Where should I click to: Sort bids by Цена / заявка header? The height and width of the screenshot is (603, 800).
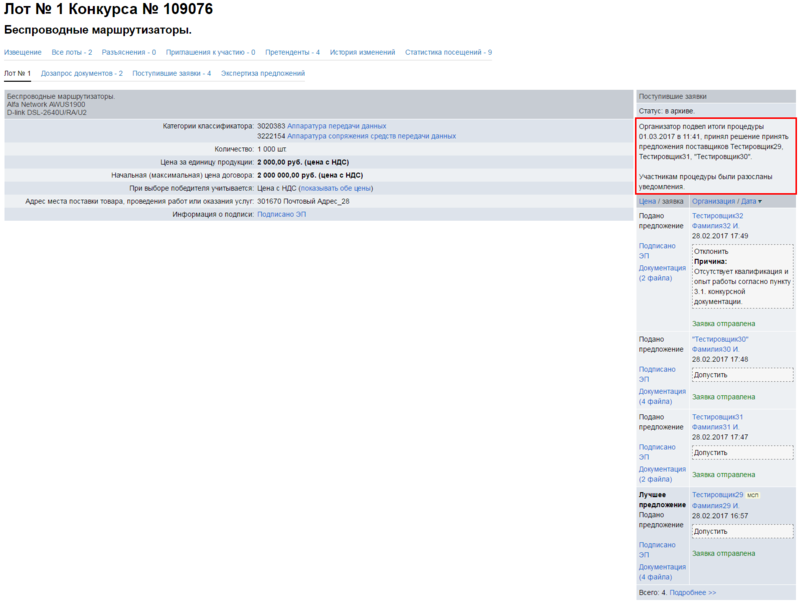(661, 201)
